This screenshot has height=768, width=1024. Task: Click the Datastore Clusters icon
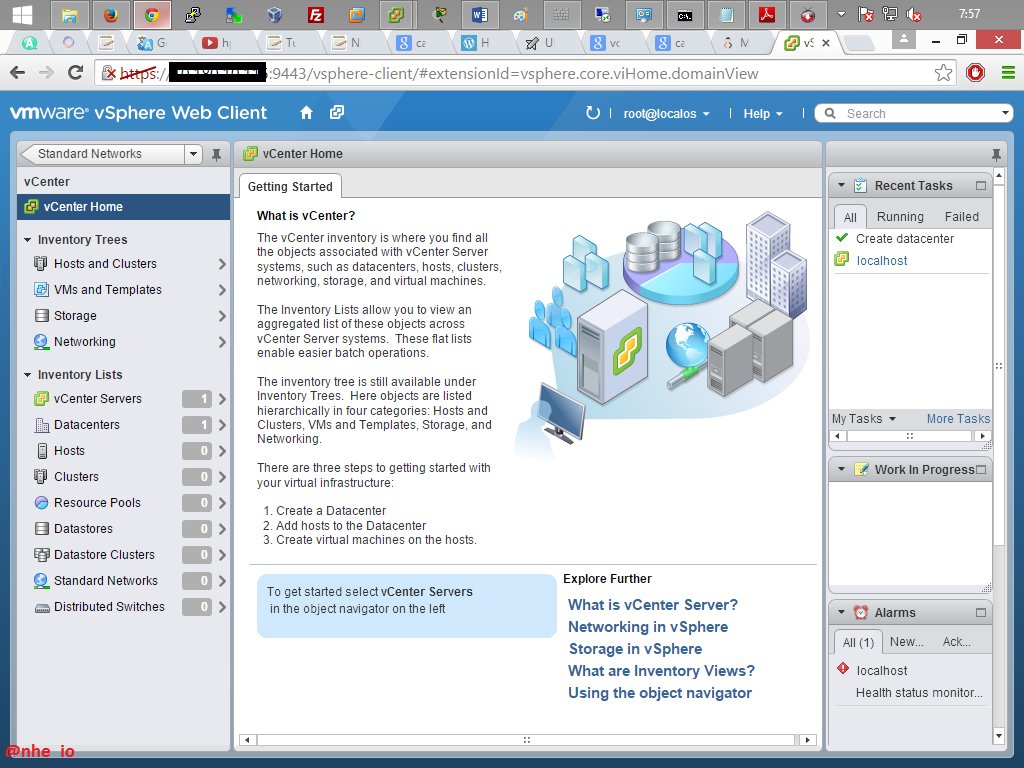42,555
